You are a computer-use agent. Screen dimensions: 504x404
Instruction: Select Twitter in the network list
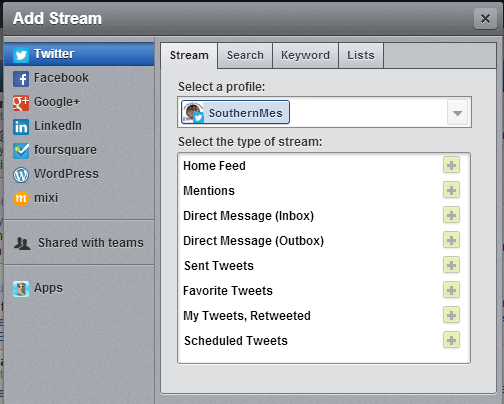[79, 54]
